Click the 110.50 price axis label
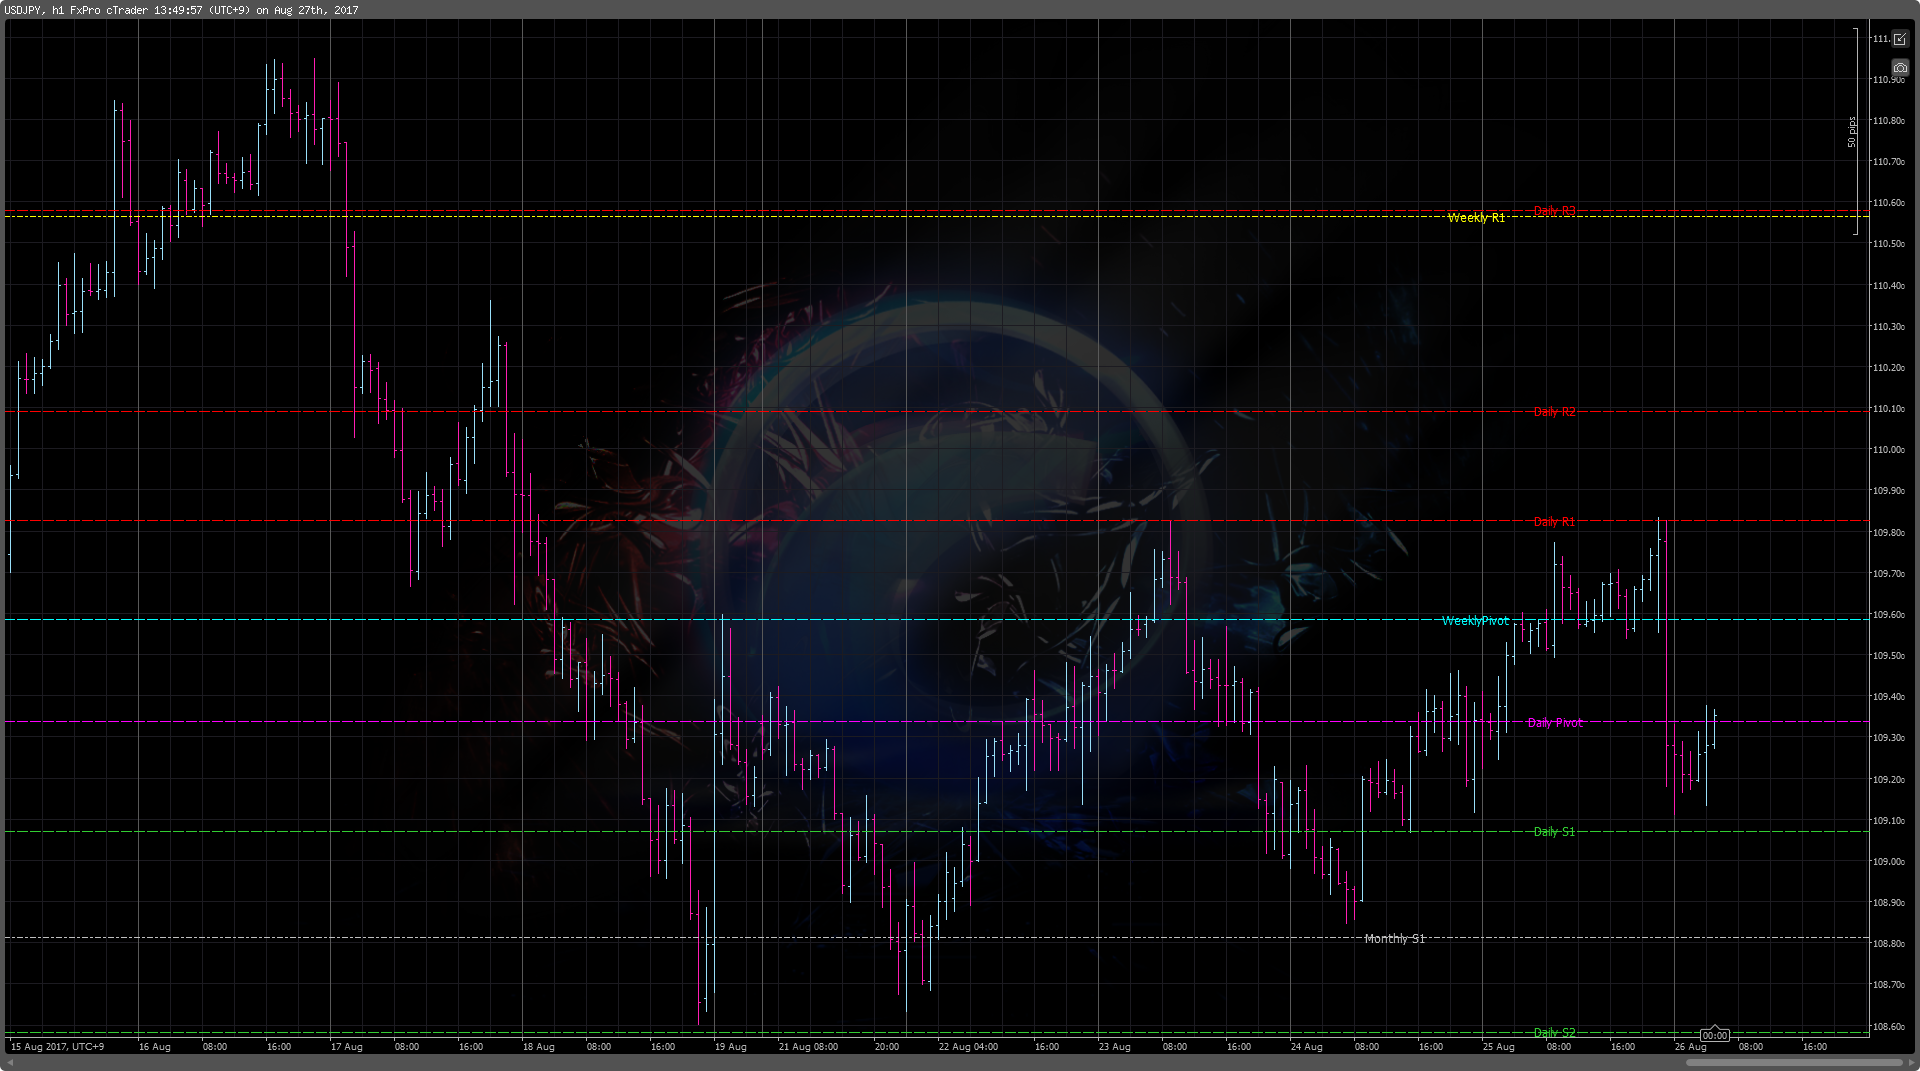Screen dimensions: 1920x1071 pyautogui.click(x=1888, y=244)
